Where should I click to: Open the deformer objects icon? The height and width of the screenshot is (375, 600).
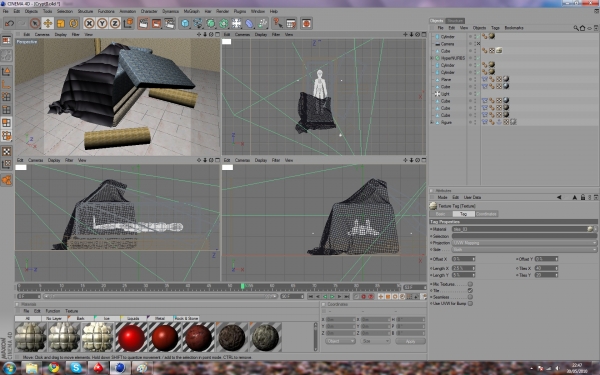coord(249,23)
